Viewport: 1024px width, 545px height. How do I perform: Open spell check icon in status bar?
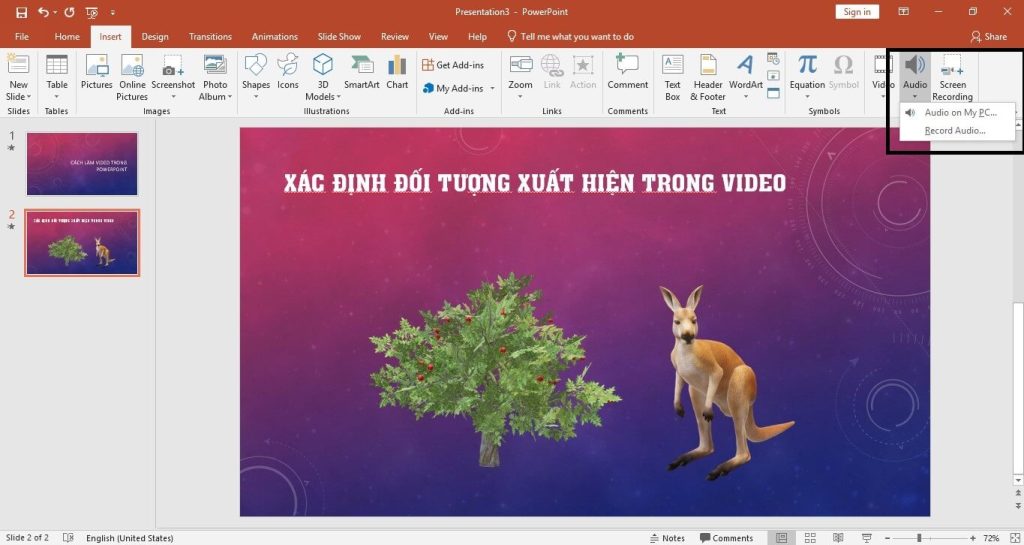click(x=68, y=538)
